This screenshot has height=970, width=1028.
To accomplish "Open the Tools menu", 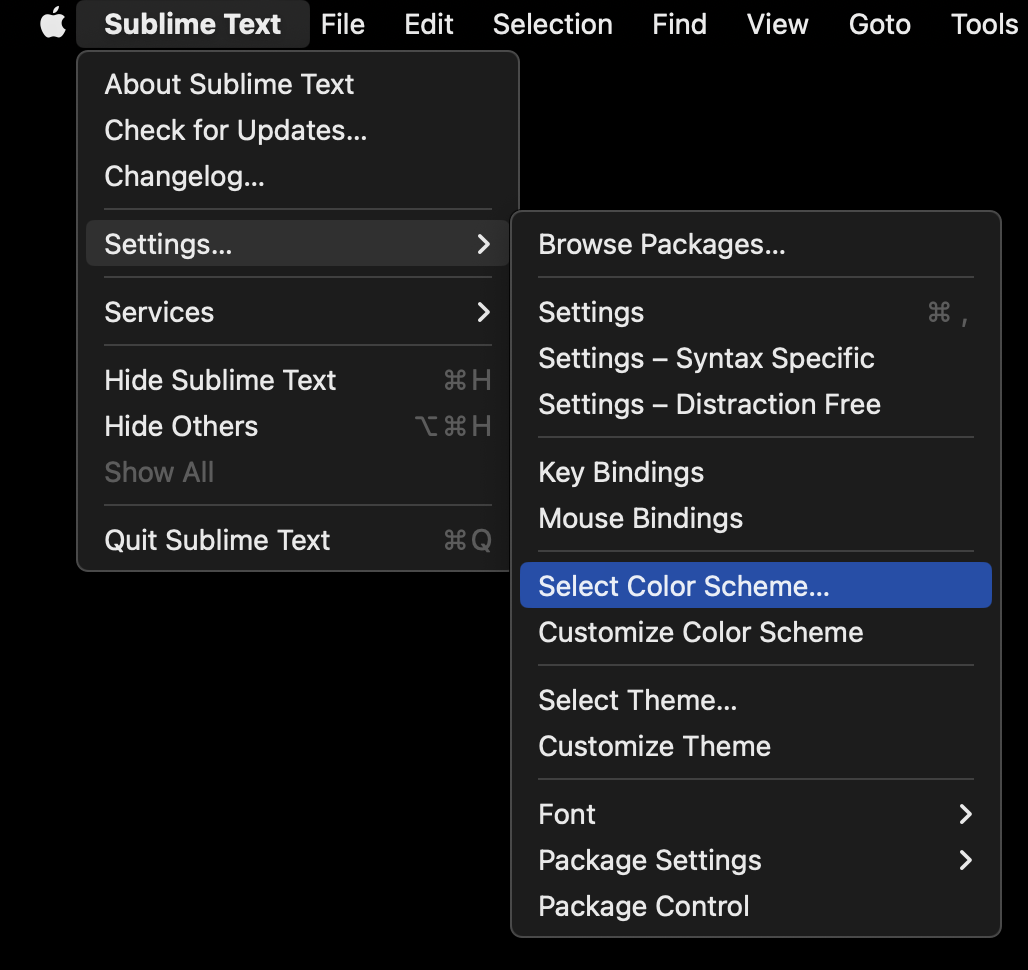I will point(983,24).
